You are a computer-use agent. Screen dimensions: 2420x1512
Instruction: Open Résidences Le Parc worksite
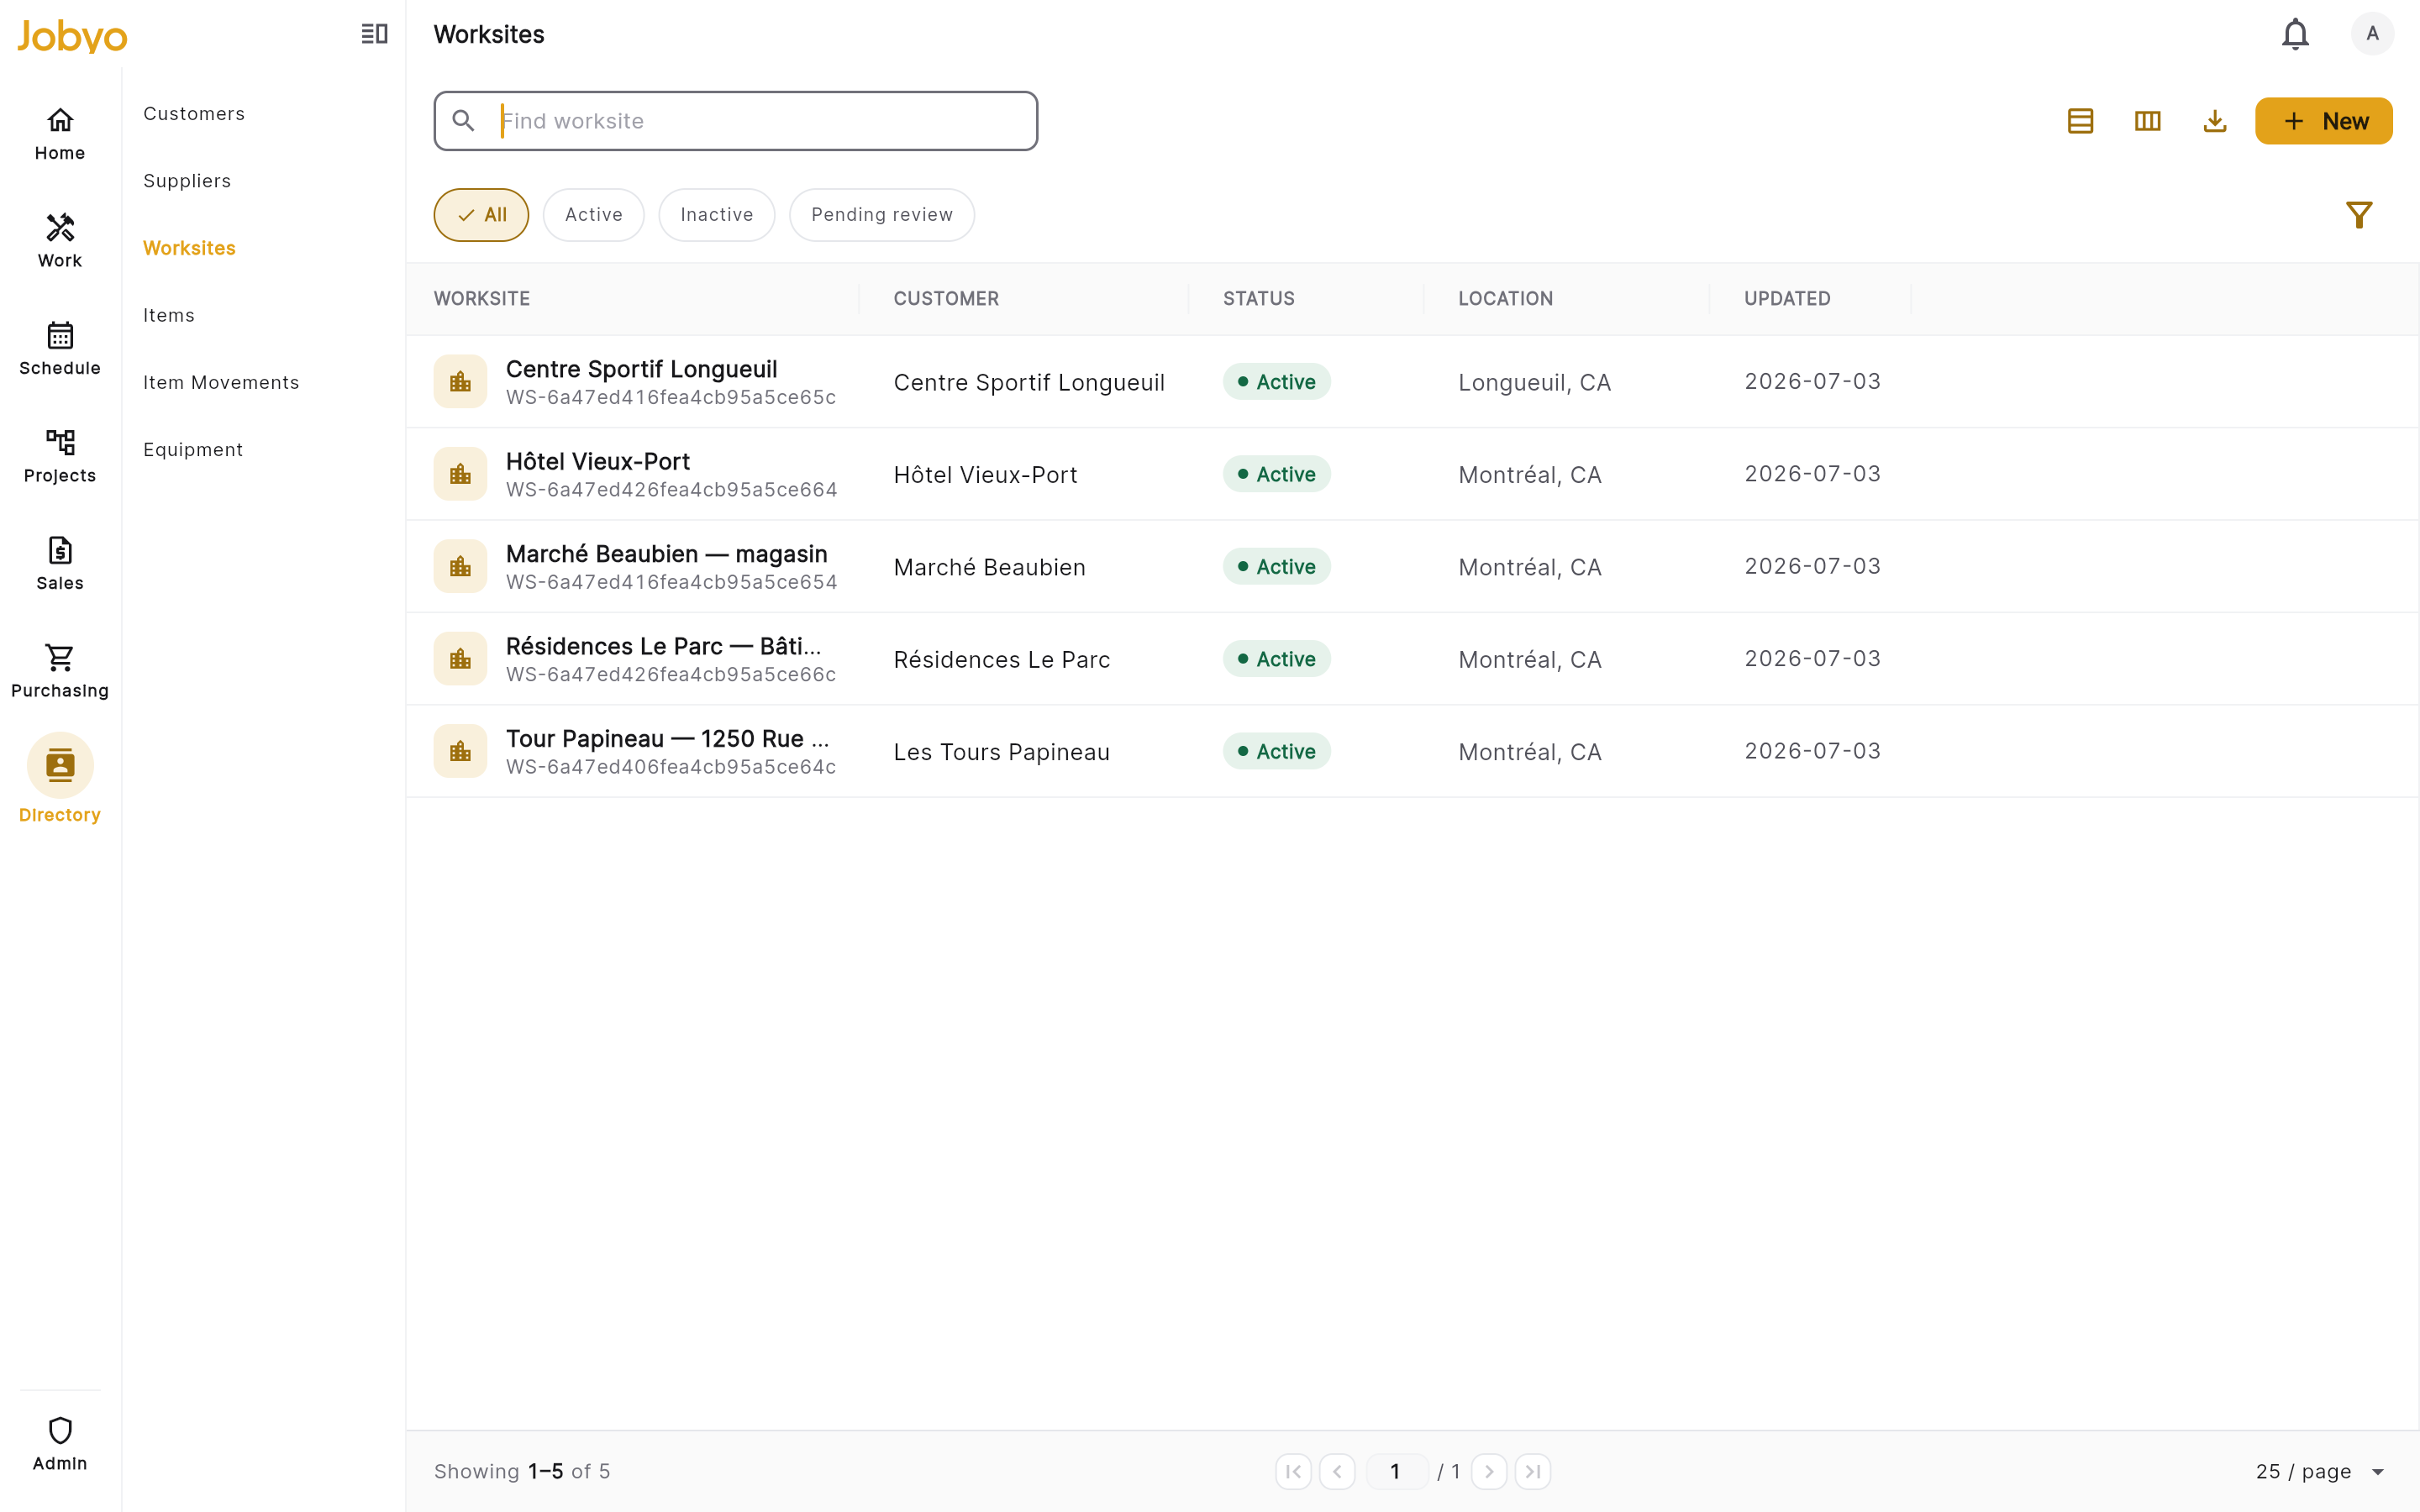pos(664,646)
